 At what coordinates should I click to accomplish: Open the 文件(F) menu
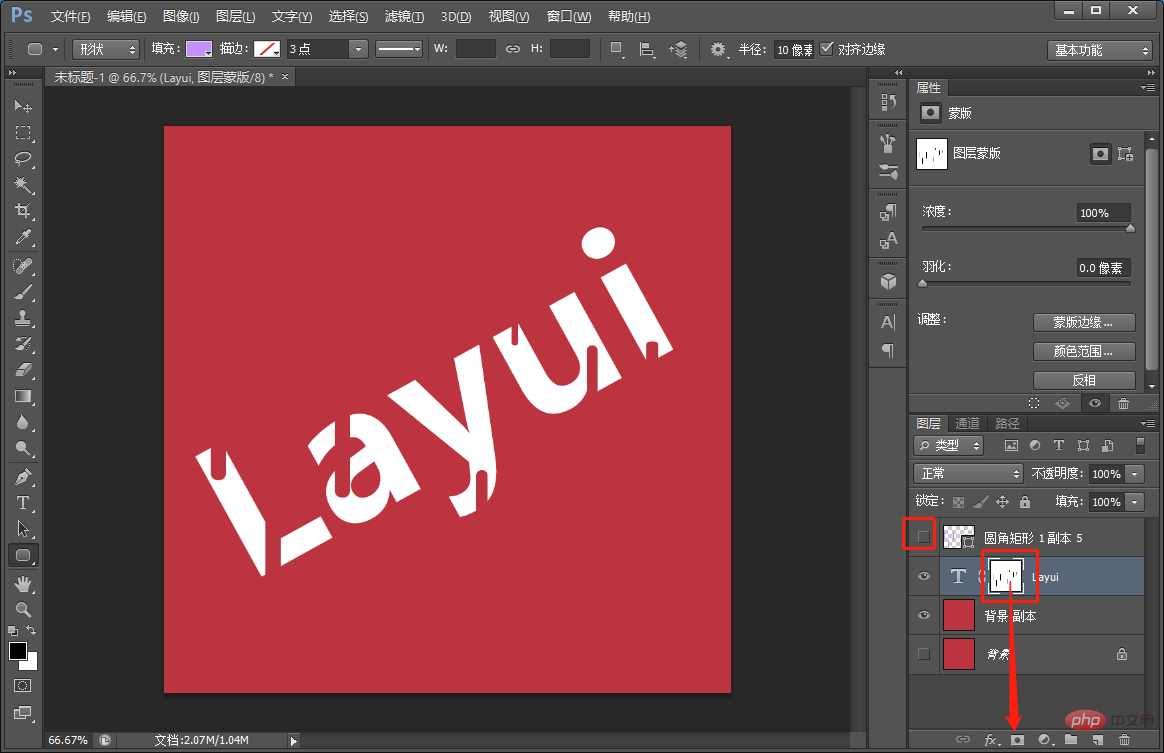click(x=71, y=16)
